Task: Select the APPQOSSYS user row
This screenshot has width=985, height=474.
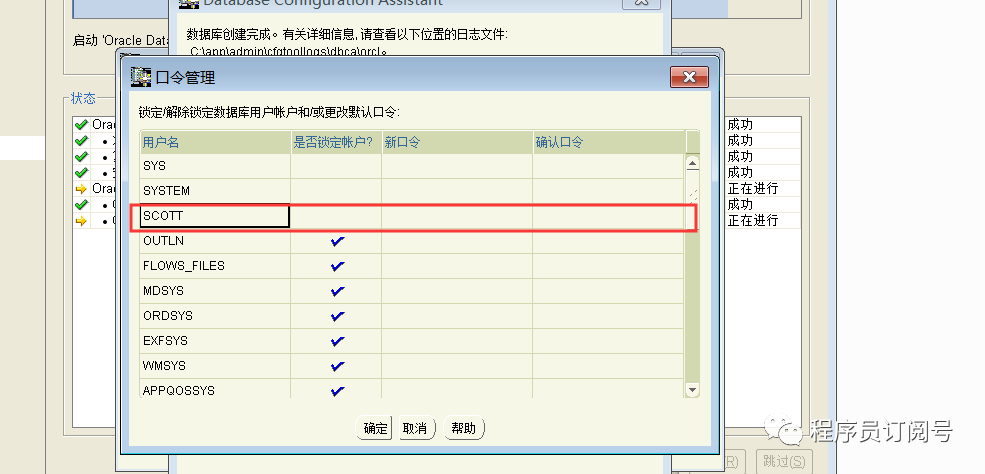Action: click(x=411, y=391)
